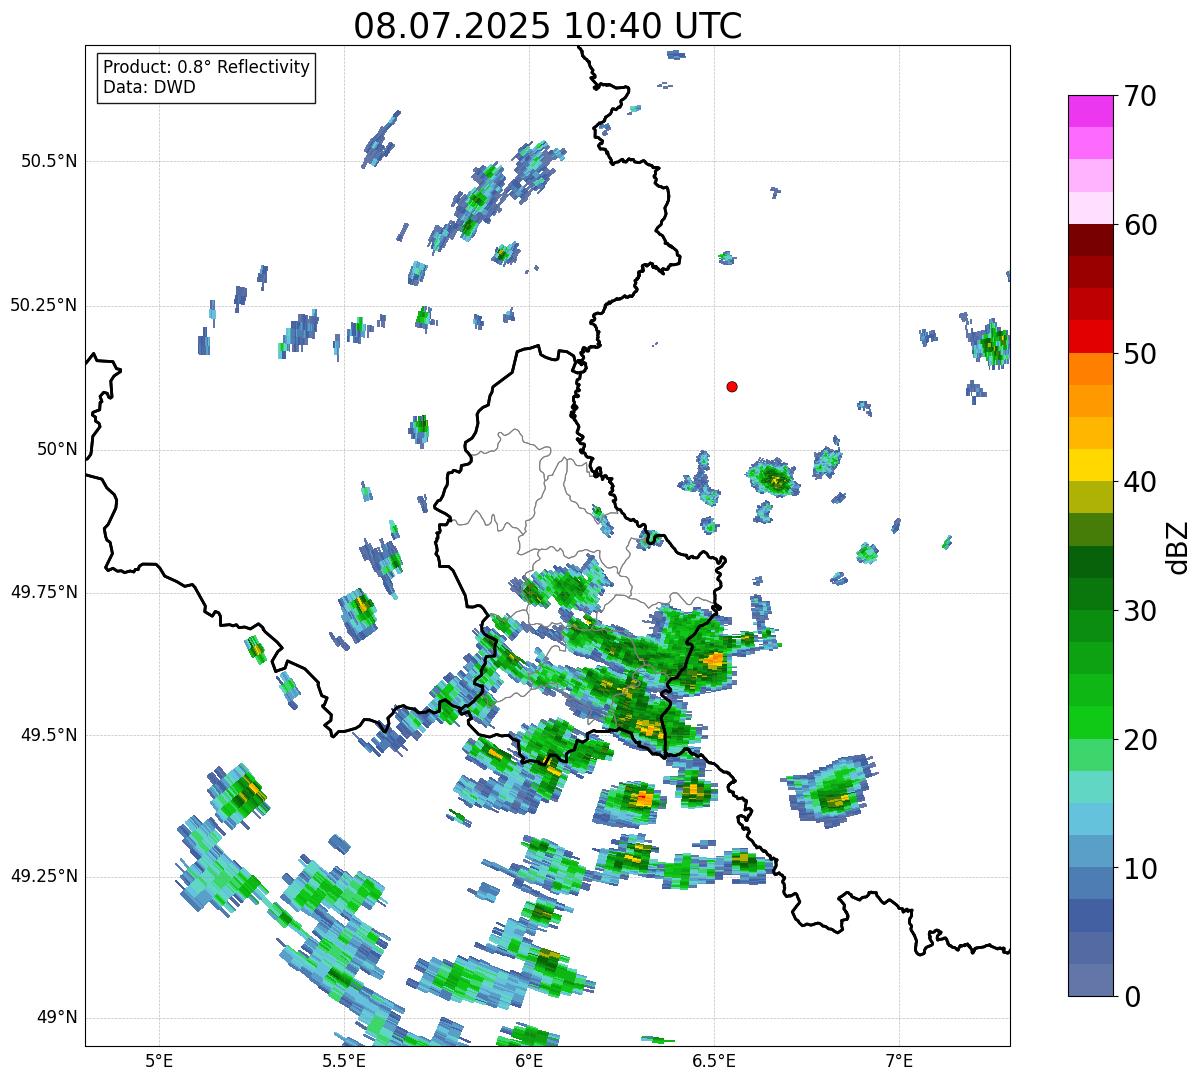Click the colorbar tick label 60
1202x1081 pixels.
tap(1140, 225)
